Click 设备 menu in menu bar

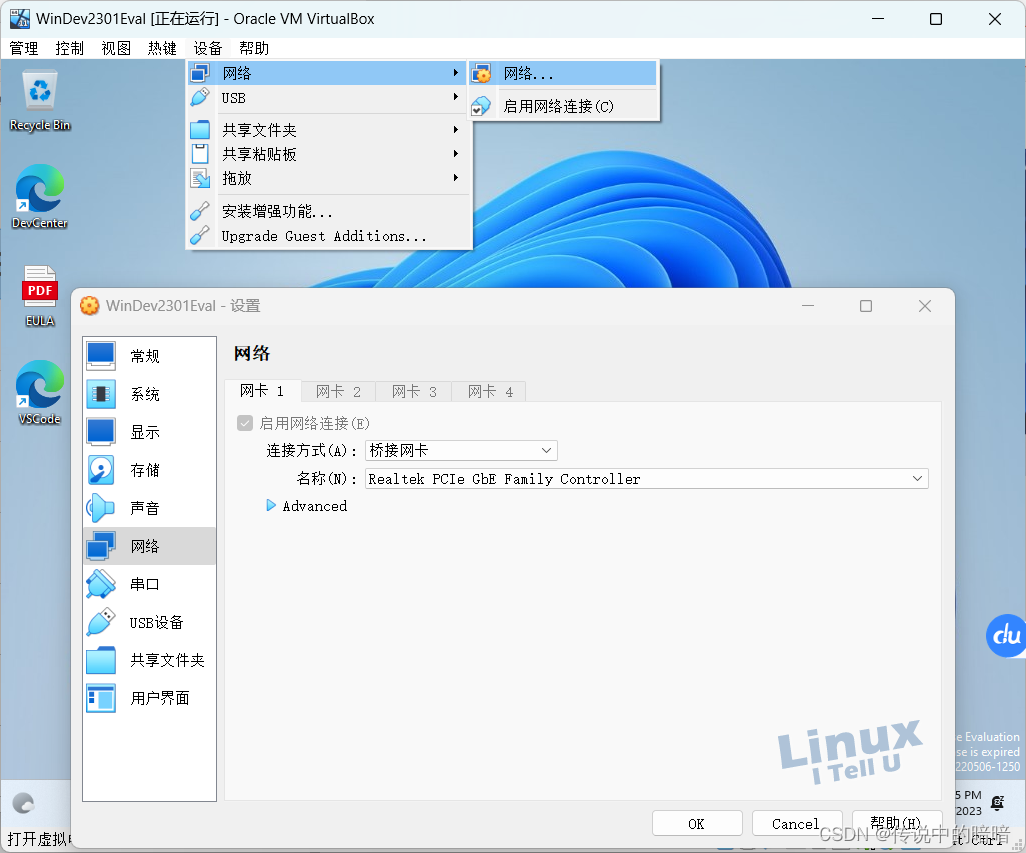(x=208, y=48)
